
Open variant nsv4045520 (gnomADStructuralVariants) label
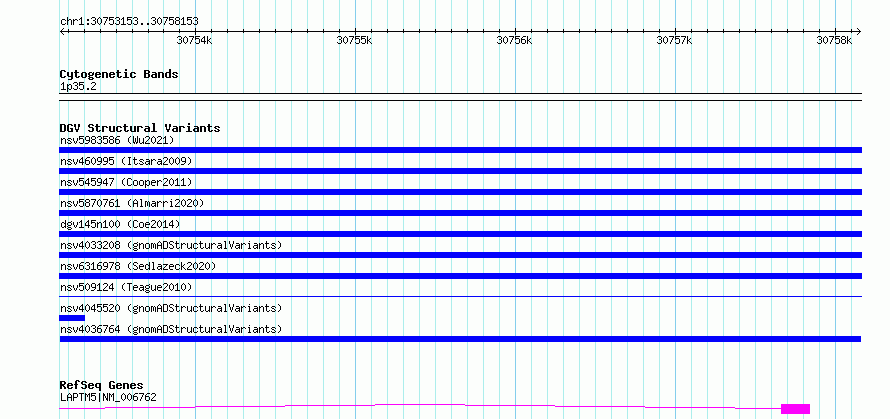click(x=171, y=308)
